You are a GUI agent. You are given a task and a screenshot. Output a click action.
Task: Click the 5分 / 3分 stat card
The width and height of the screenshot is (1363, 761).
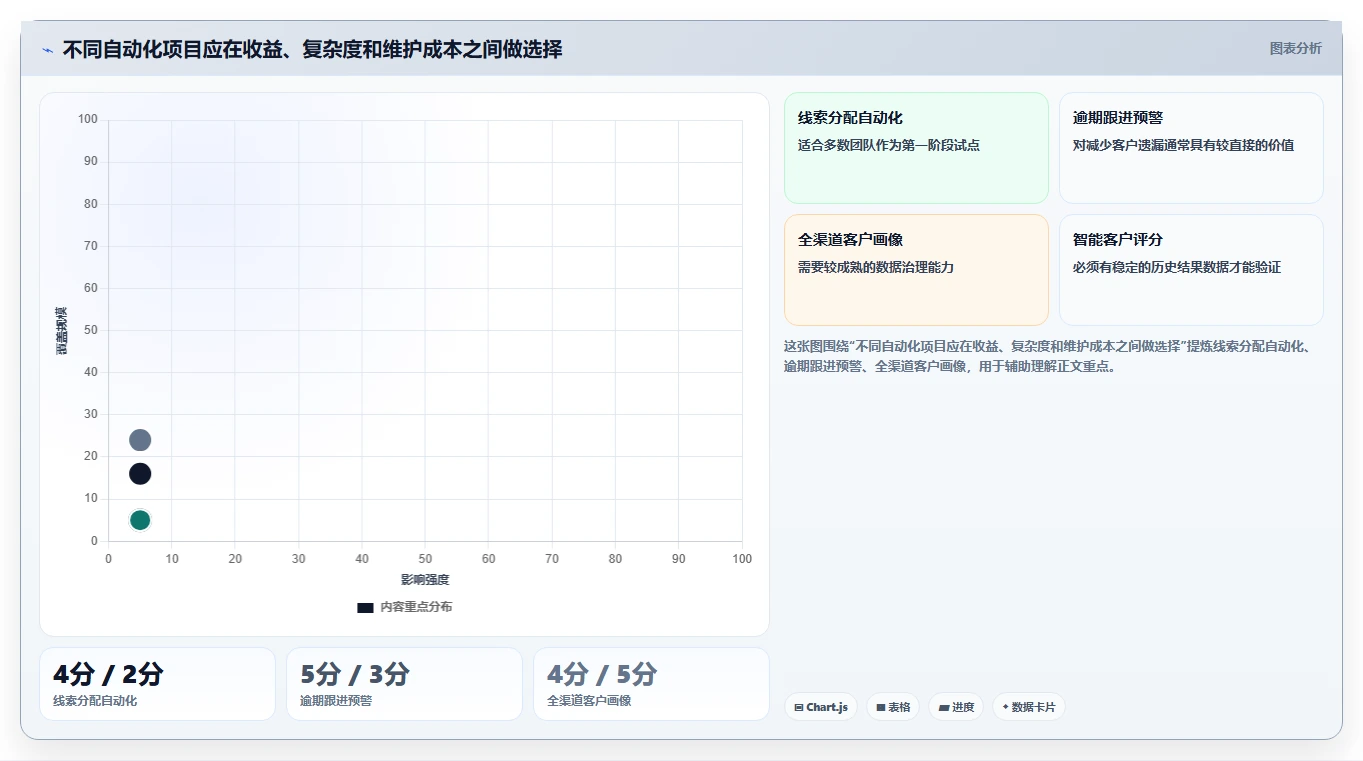[x=404, y=684]
